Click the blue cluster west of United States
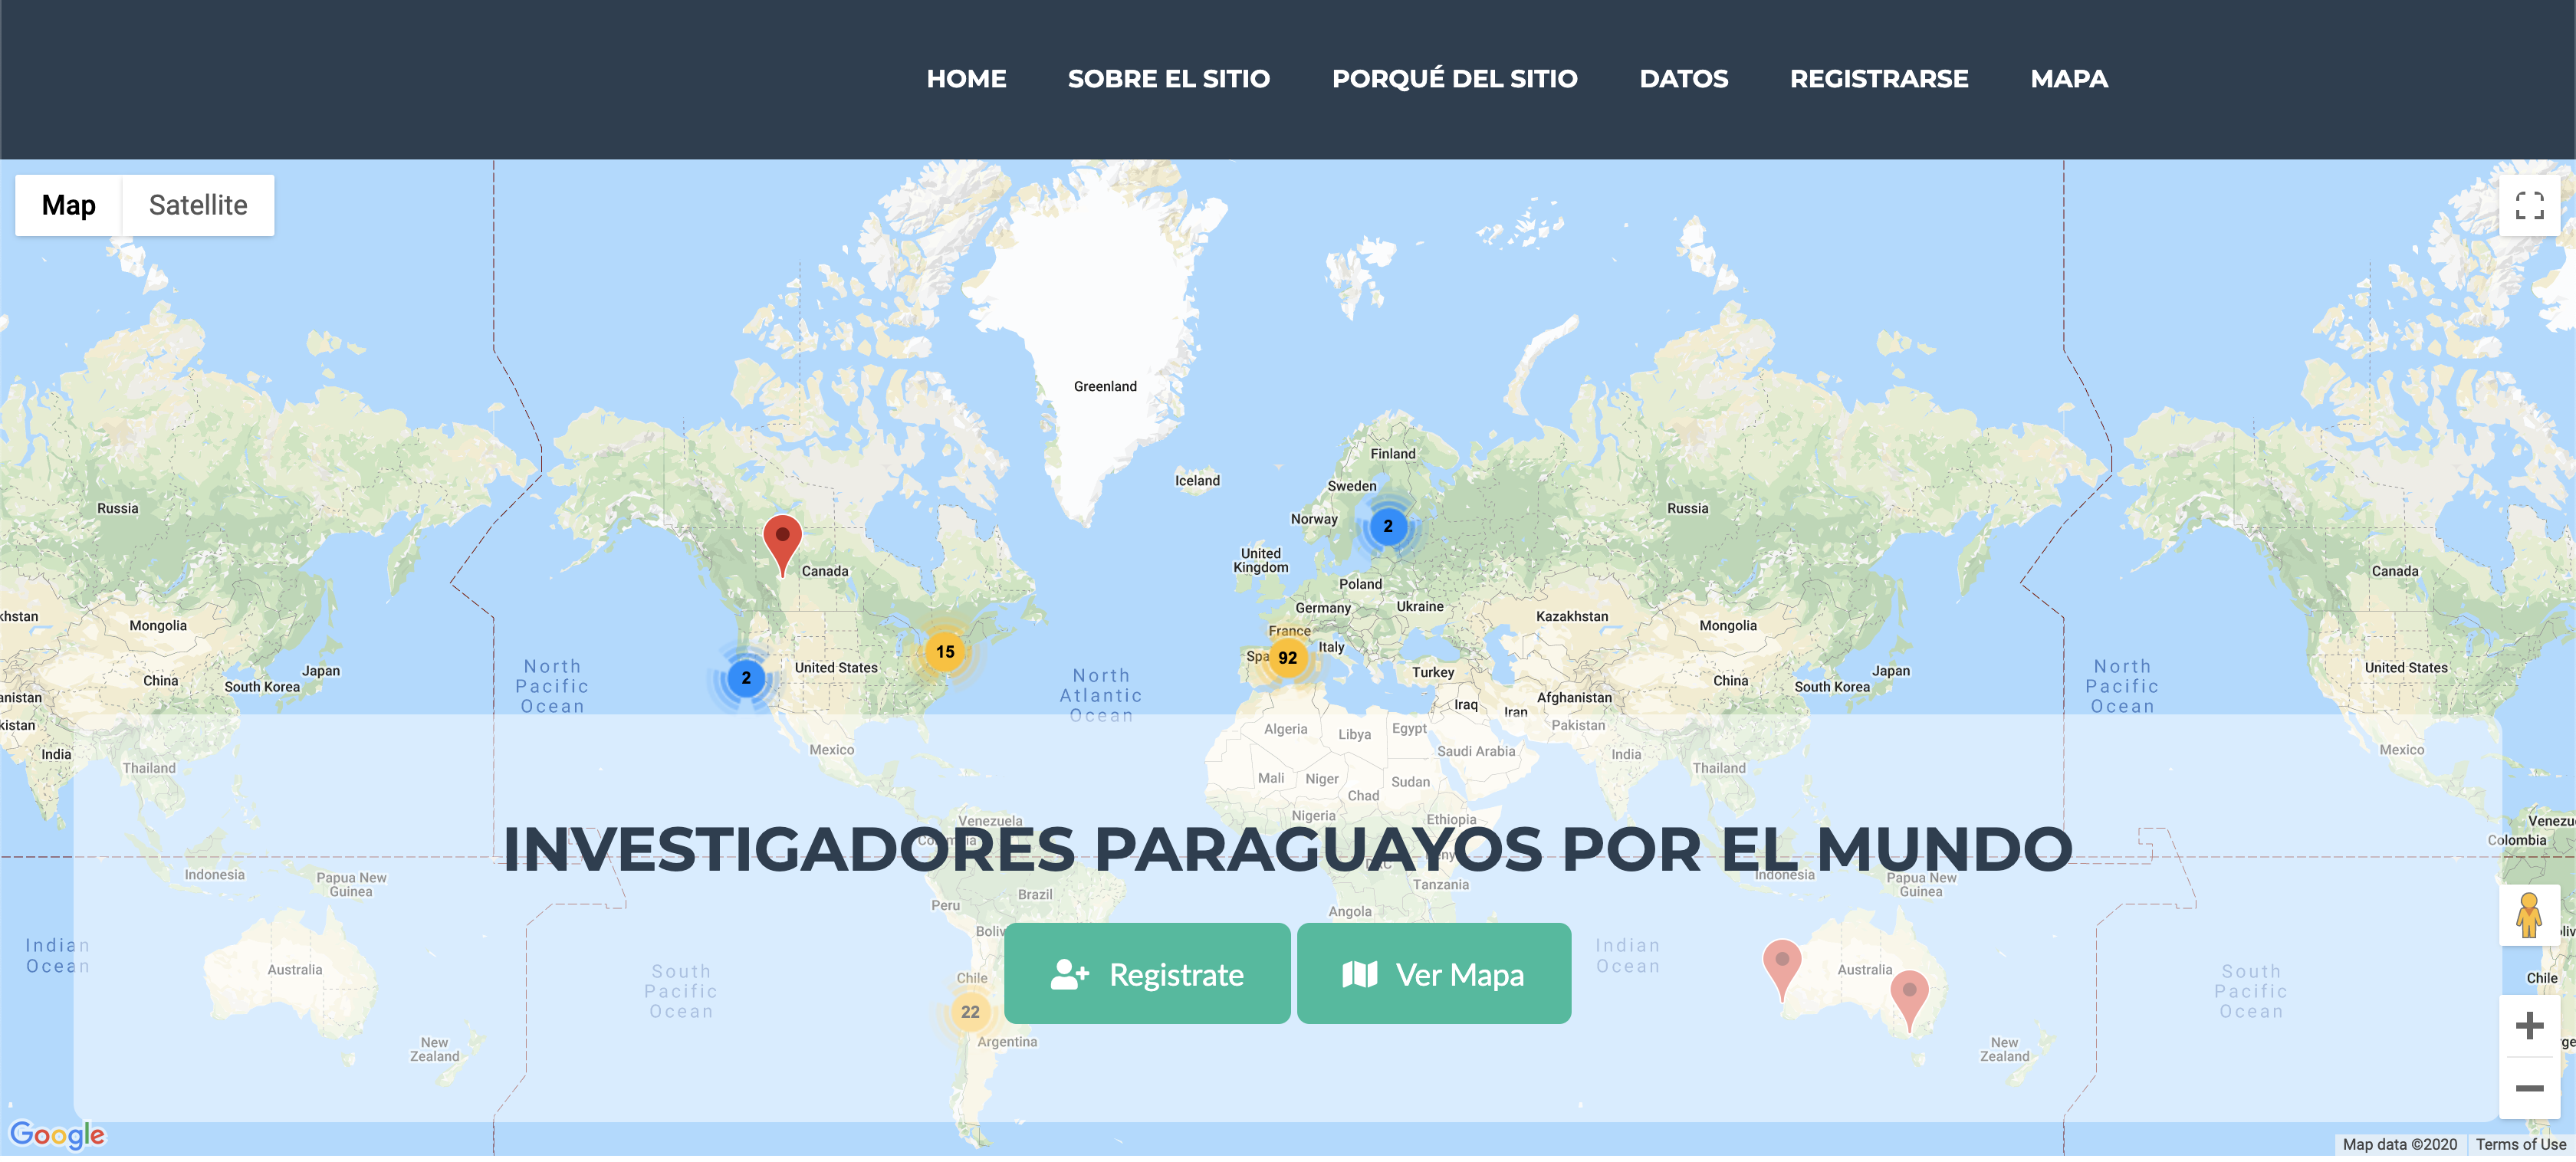The height and width of the screenshot is (1162, 2576). coord(746,678)
